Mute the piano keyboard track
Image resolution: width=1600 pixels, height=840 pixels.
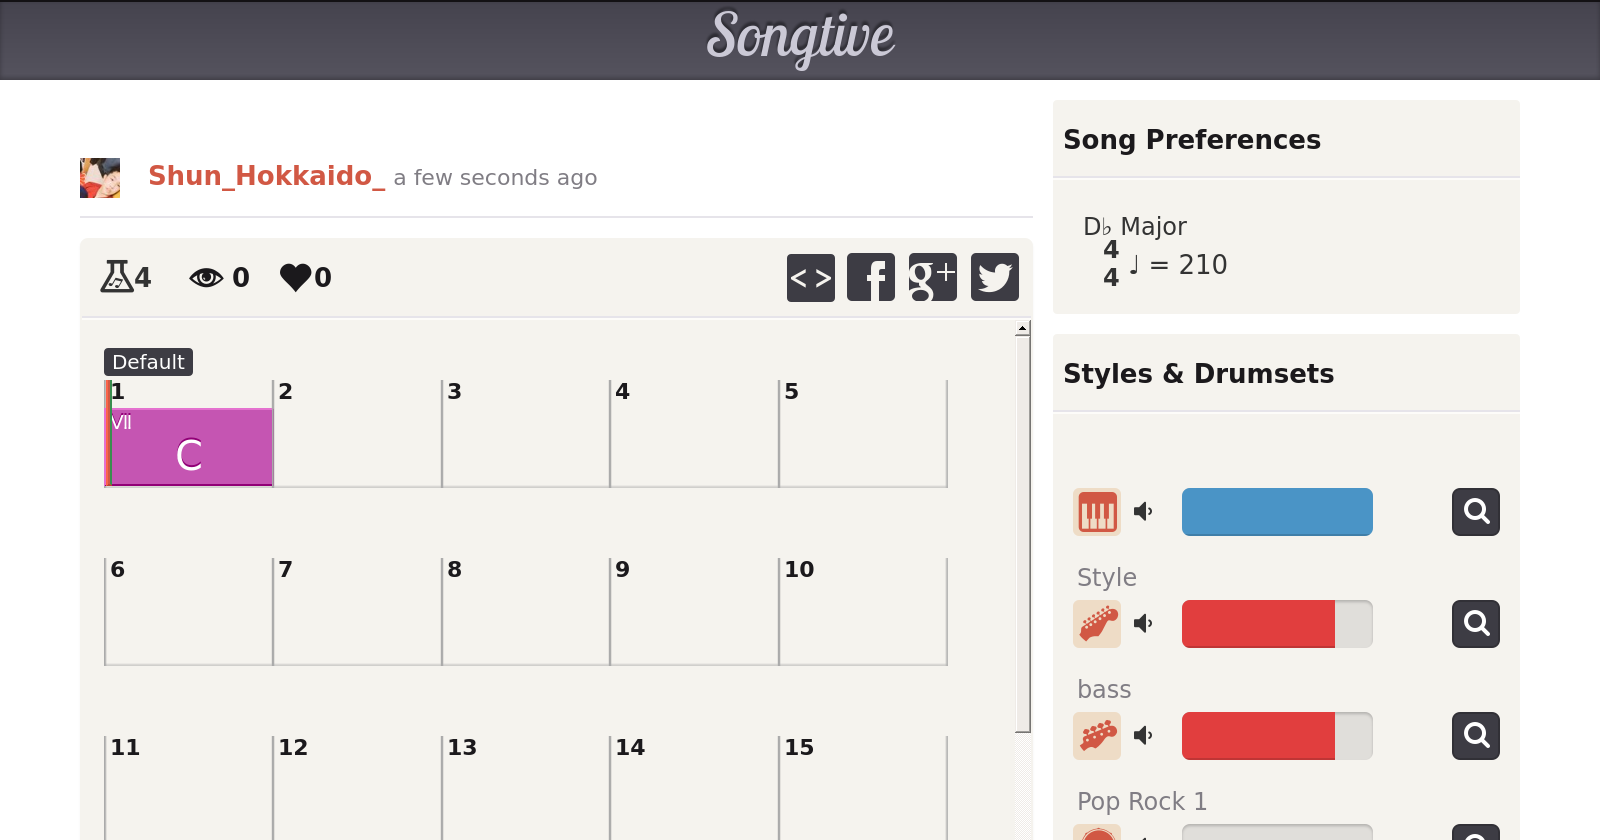coord(1143,512)
